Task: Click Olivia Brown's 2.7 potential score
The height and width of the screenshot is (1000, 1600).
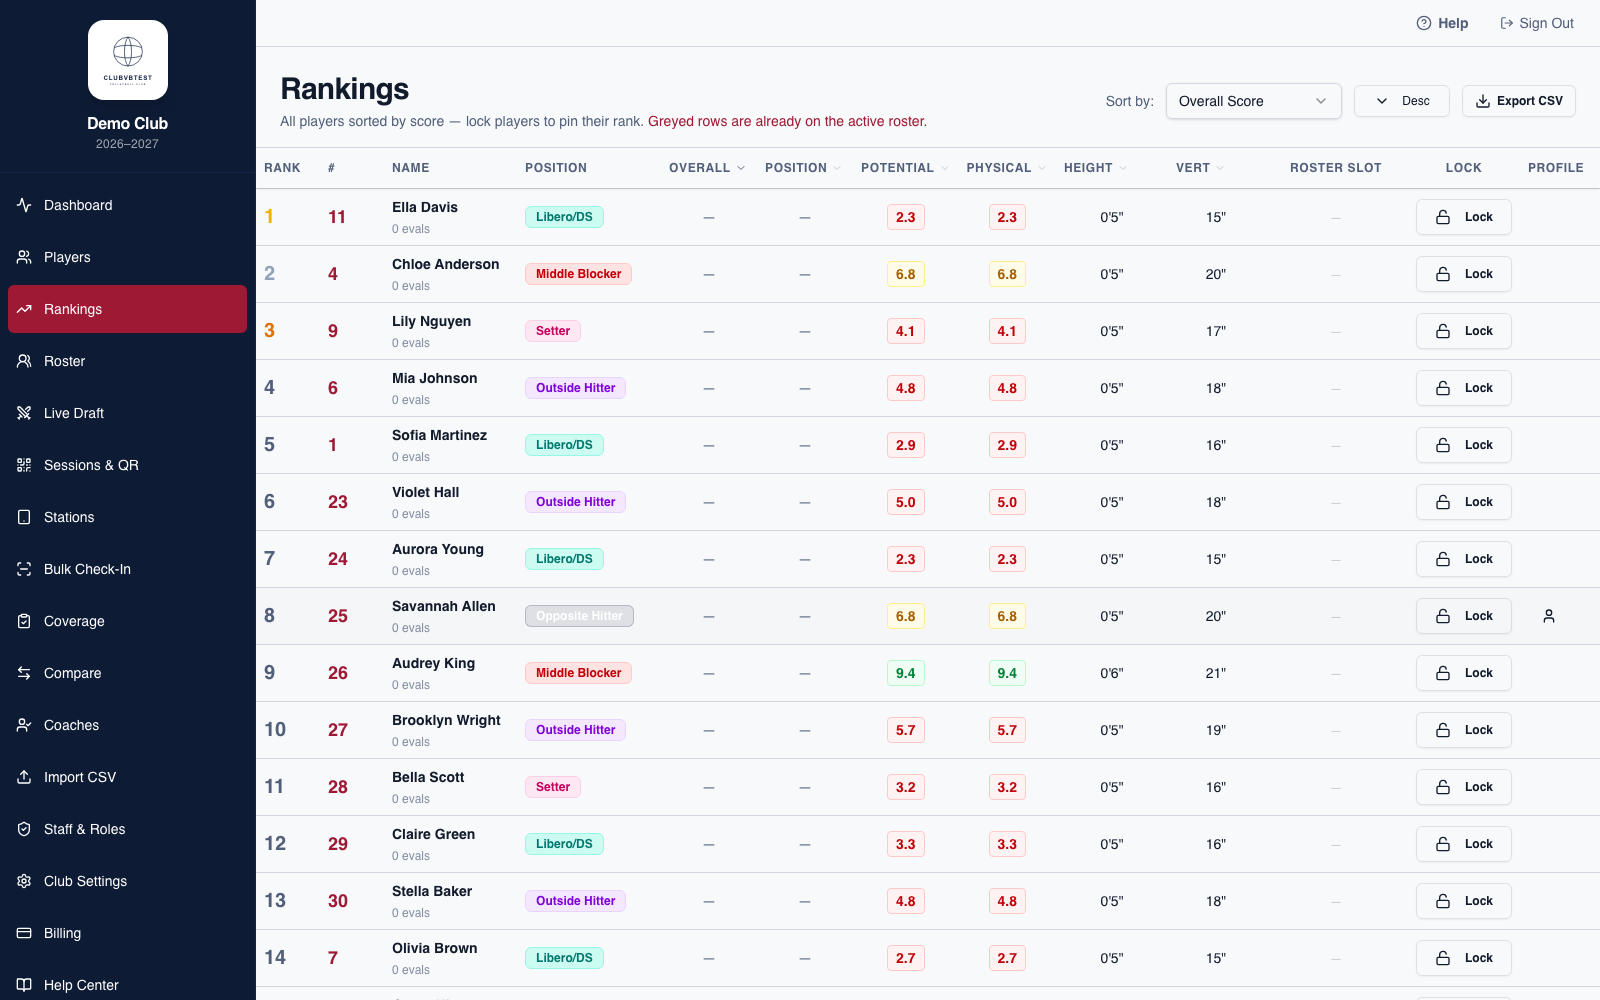Action: 906,958
